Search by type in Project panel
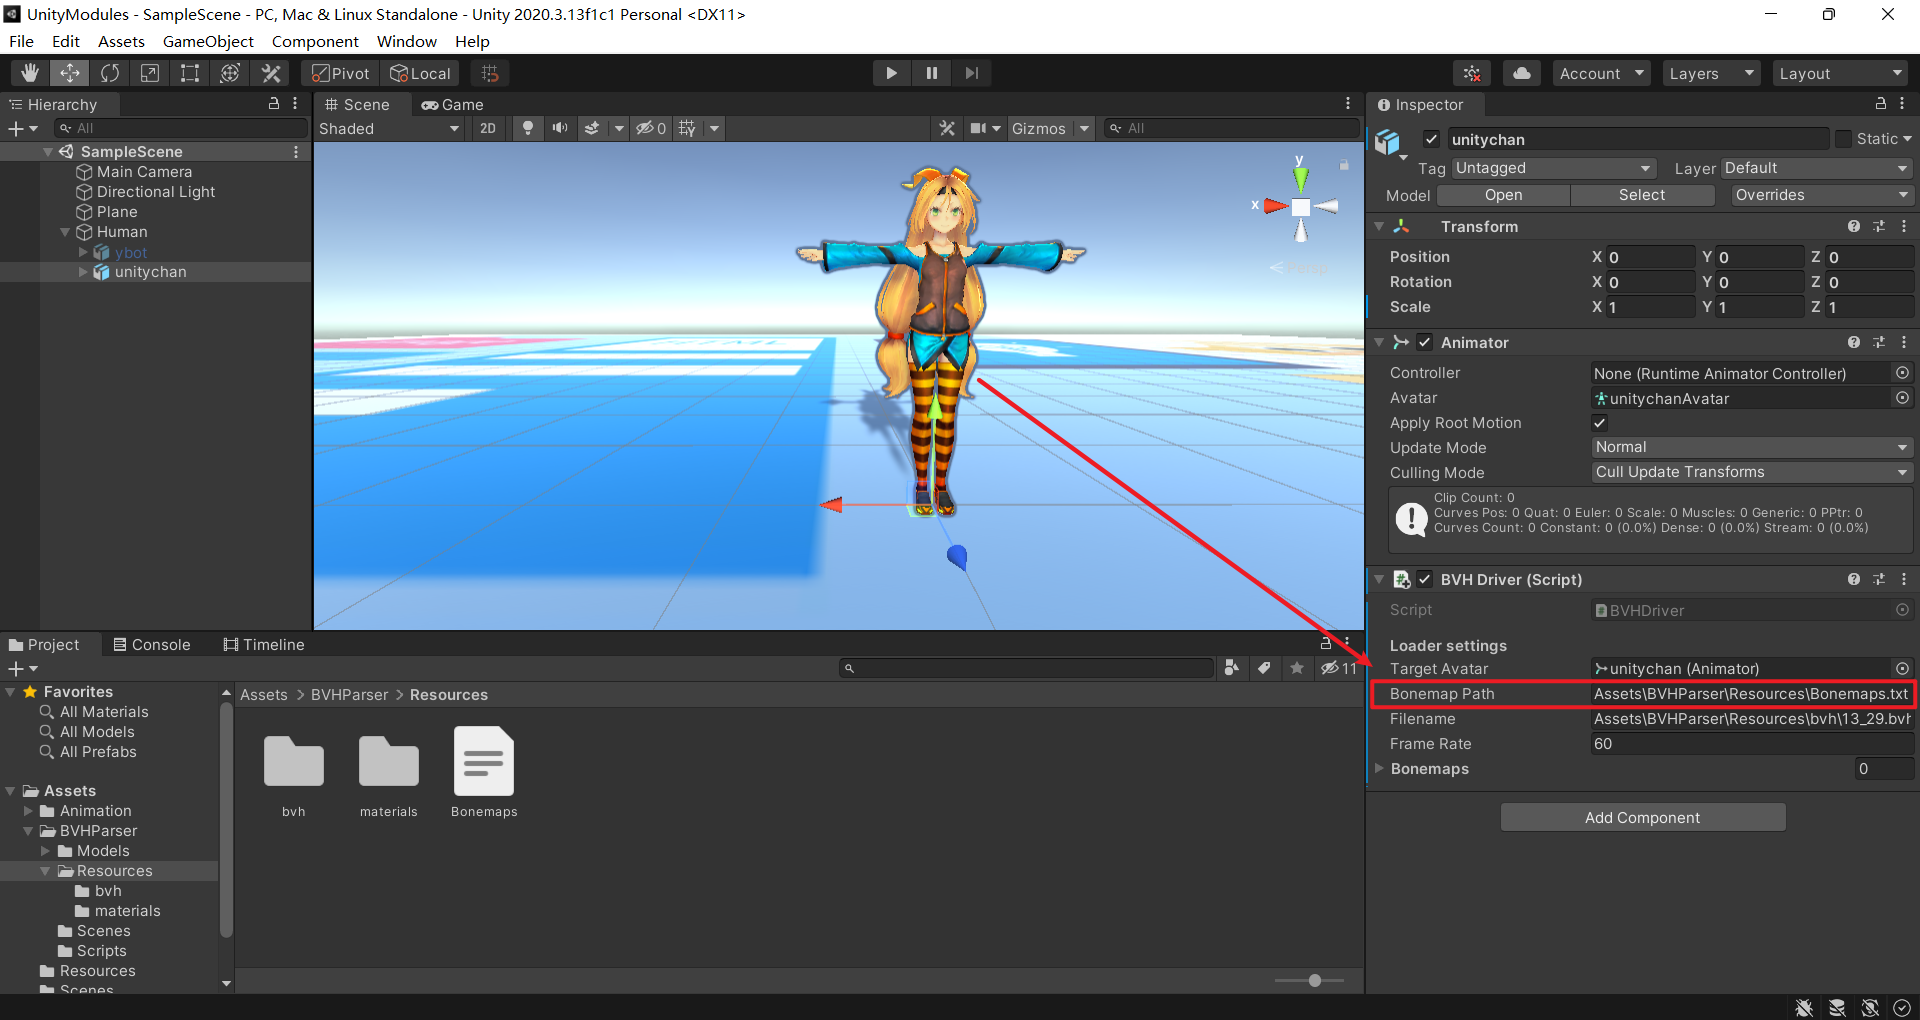 1232,668
